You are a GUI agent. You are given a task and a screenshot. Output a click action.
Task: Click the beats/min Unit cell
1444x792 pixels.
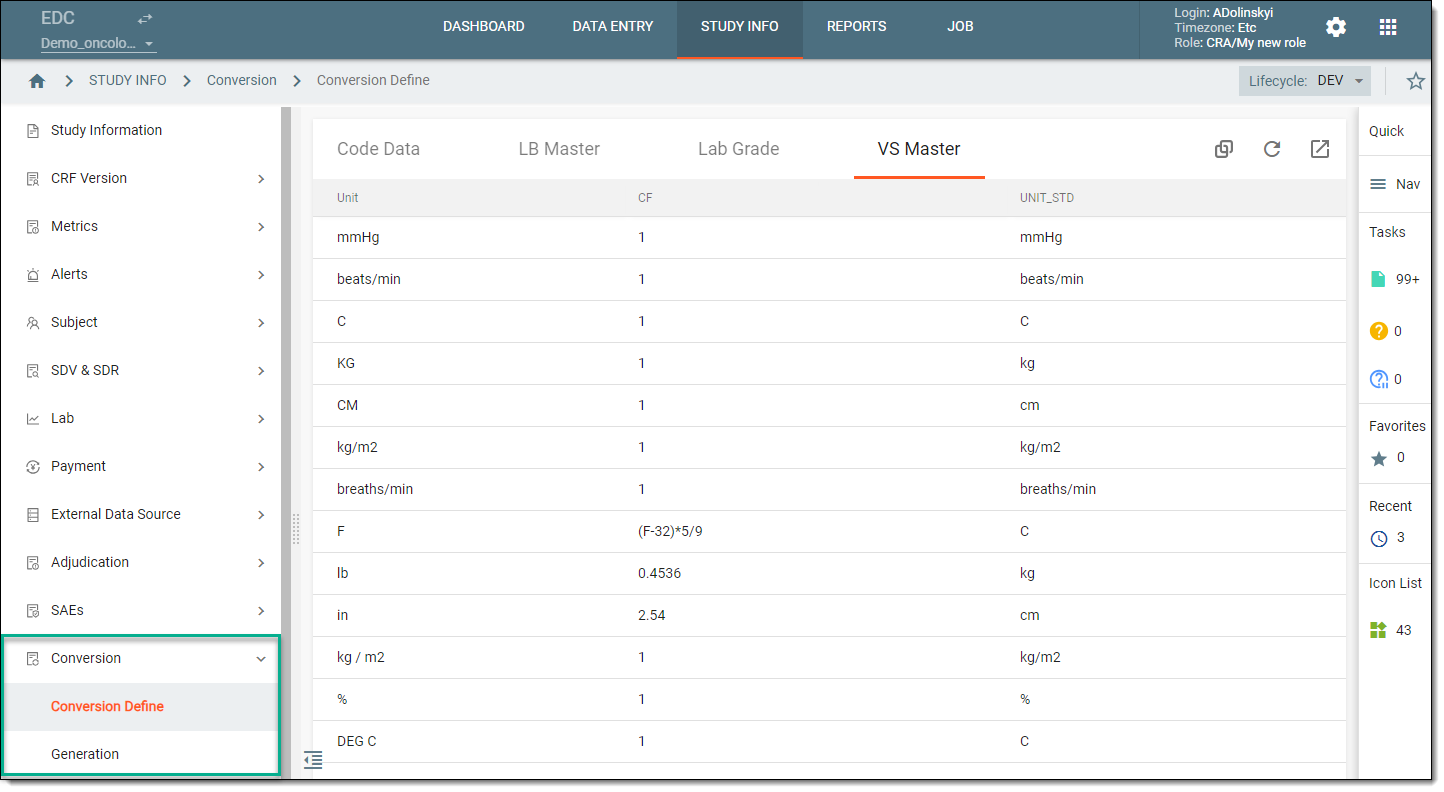(x=369, y=280)
